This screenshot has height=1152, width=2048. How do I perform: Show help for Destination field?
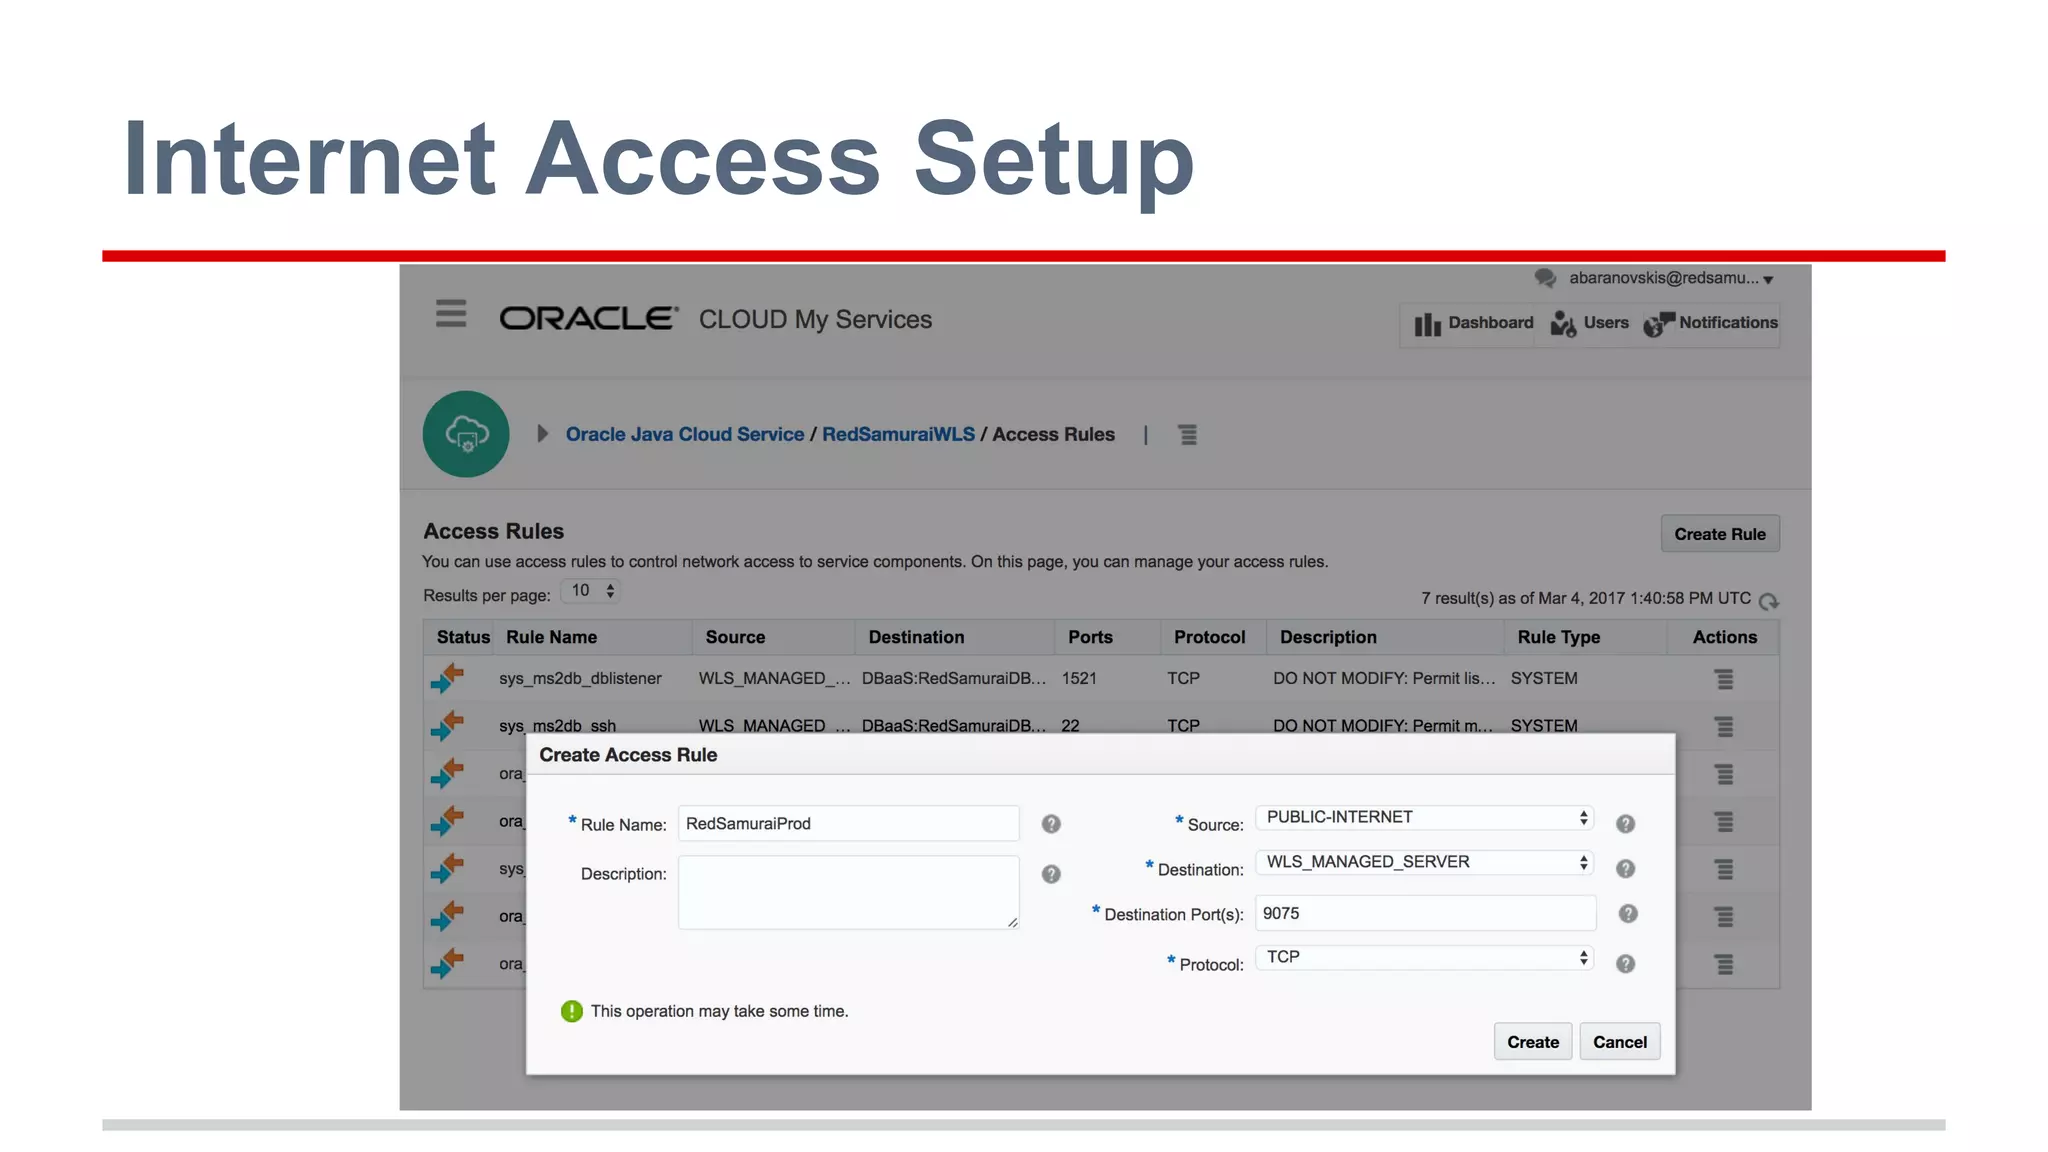click(x=1626, y=869)
